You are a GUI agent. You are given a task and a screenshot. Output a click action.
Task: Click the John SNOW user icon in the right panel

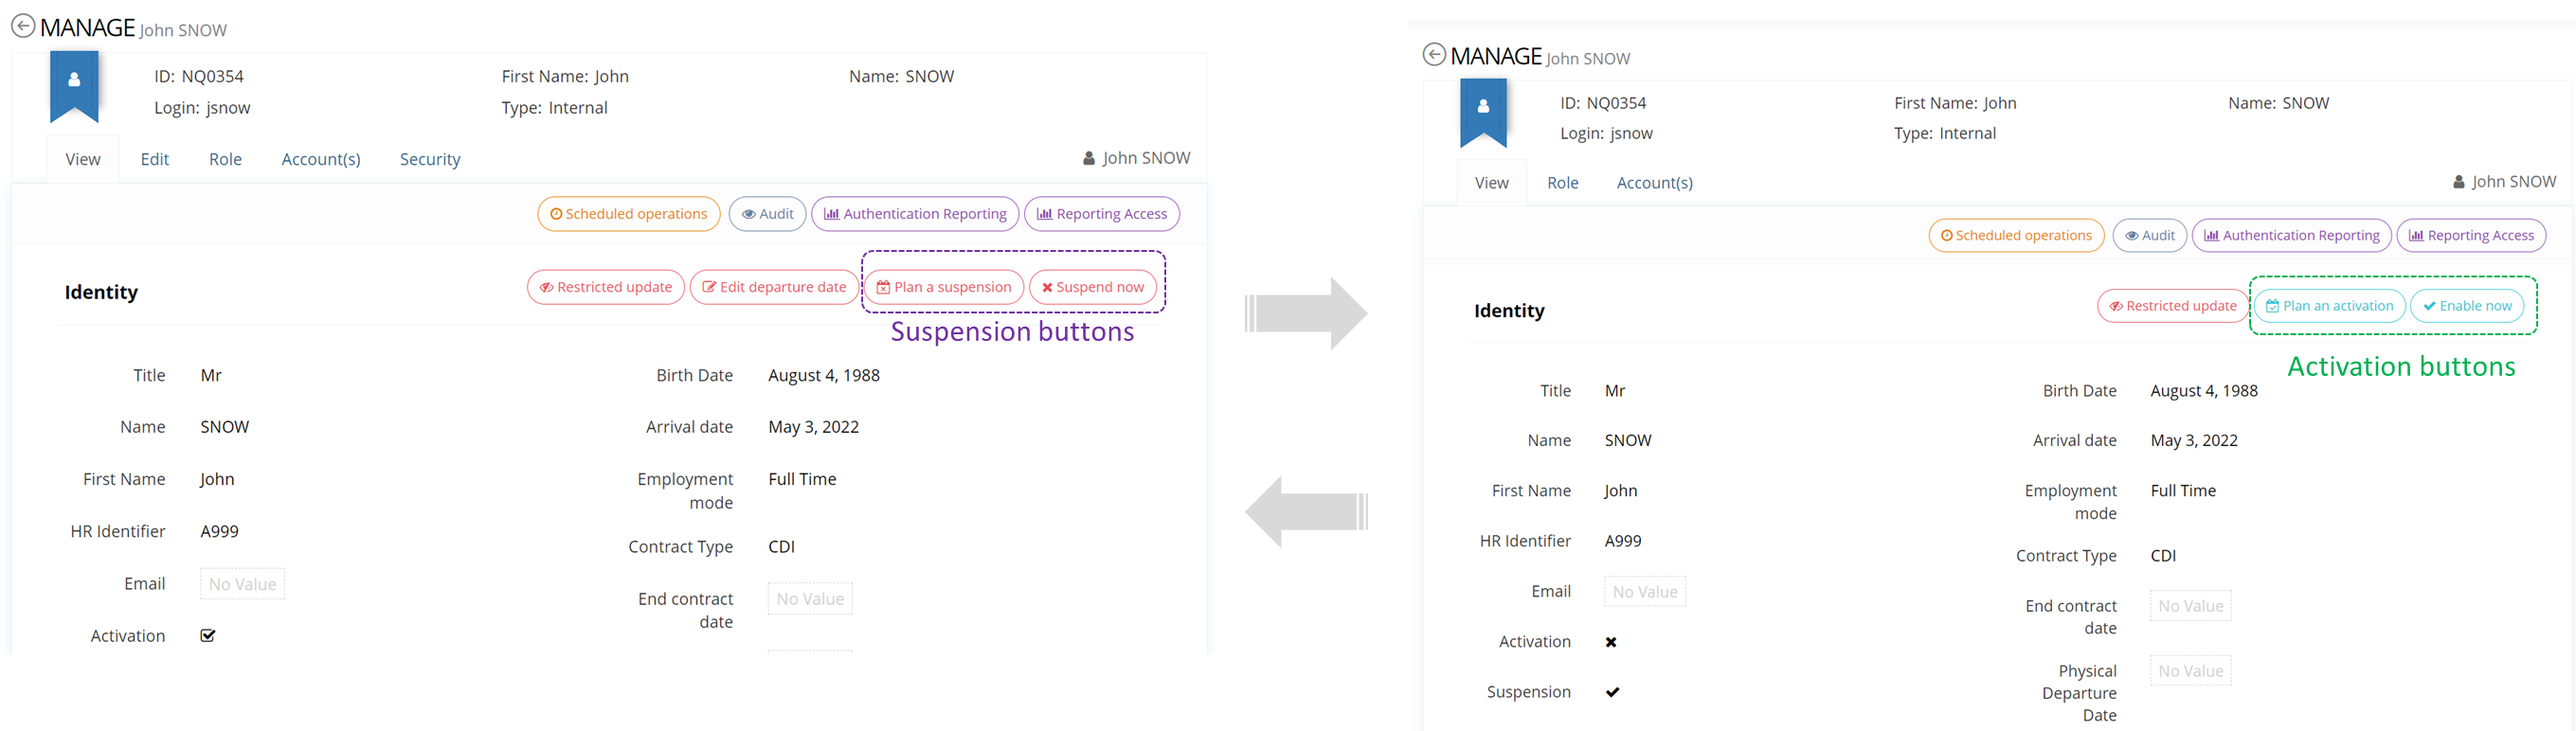(x=2459, y=182)
